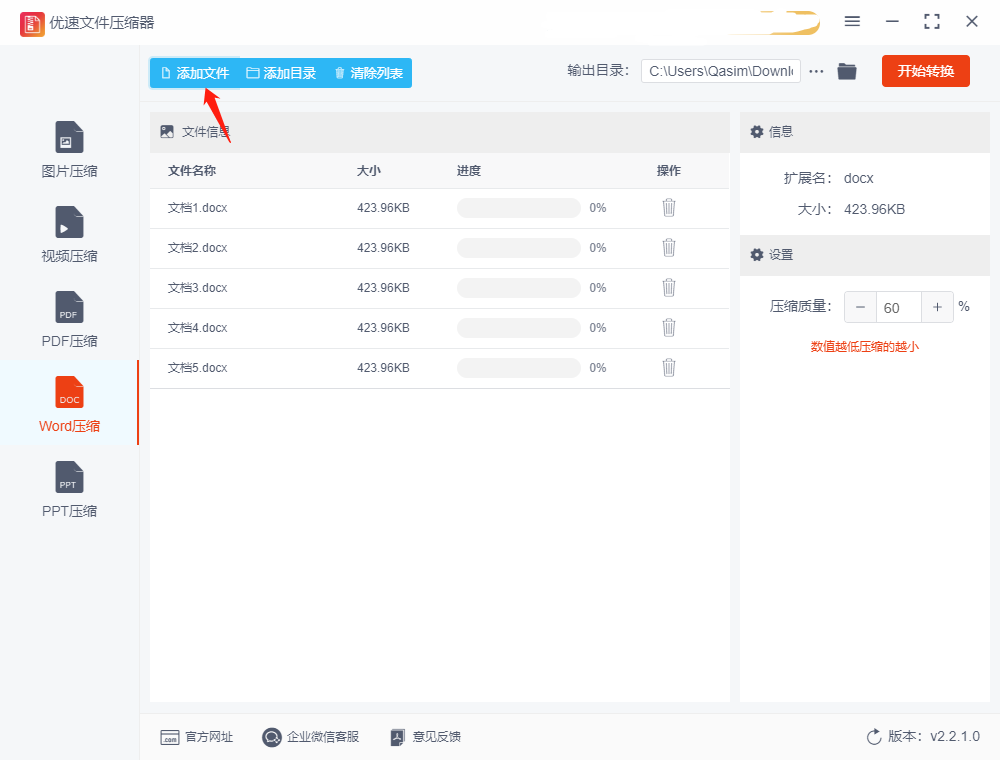Click the 文件名称 column header
This screenshot has width=1000, height=760.
point(191,171)
